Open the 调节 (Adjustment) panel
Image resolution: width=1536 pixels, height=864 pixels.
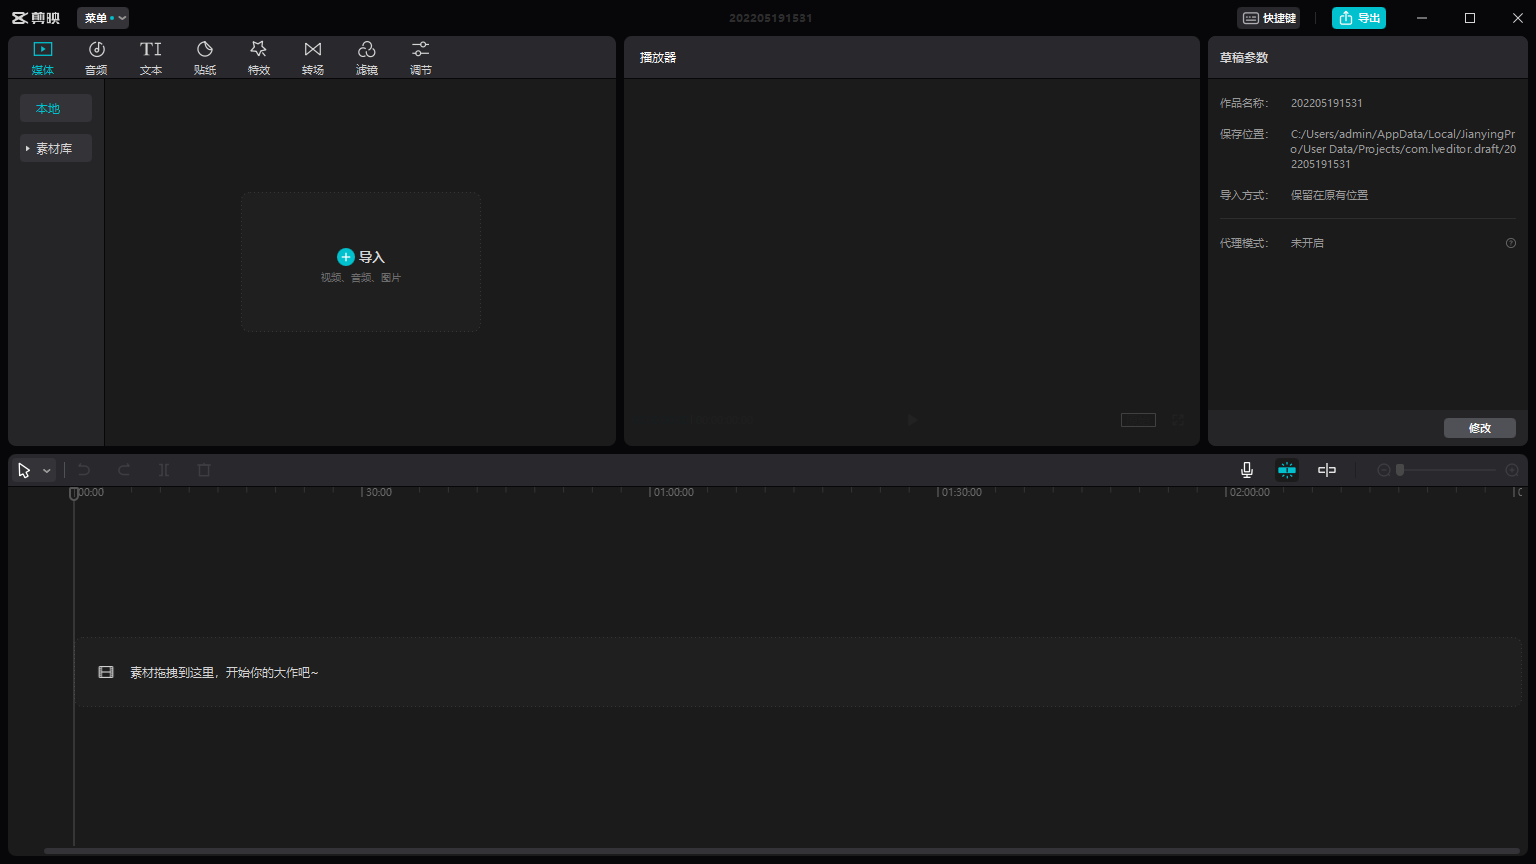tap(421, 58)
